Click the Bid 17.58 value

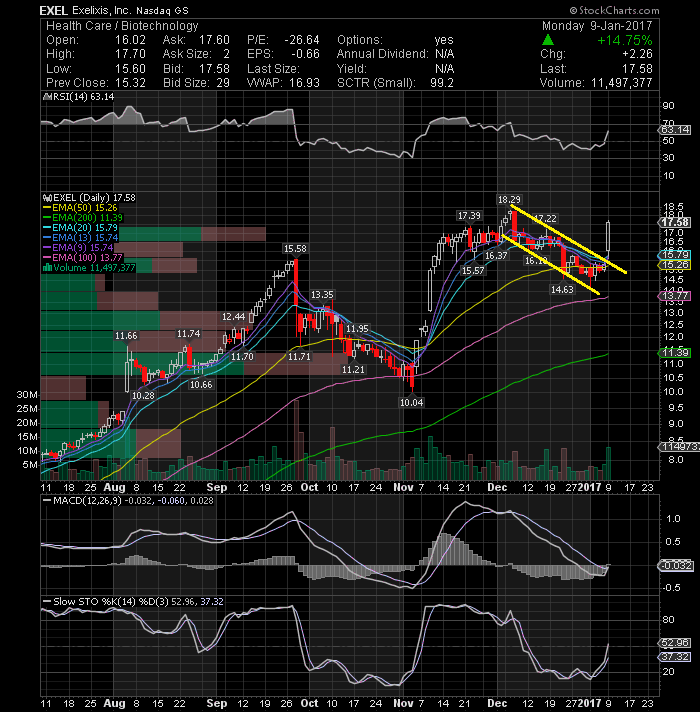tap(214, 69)
